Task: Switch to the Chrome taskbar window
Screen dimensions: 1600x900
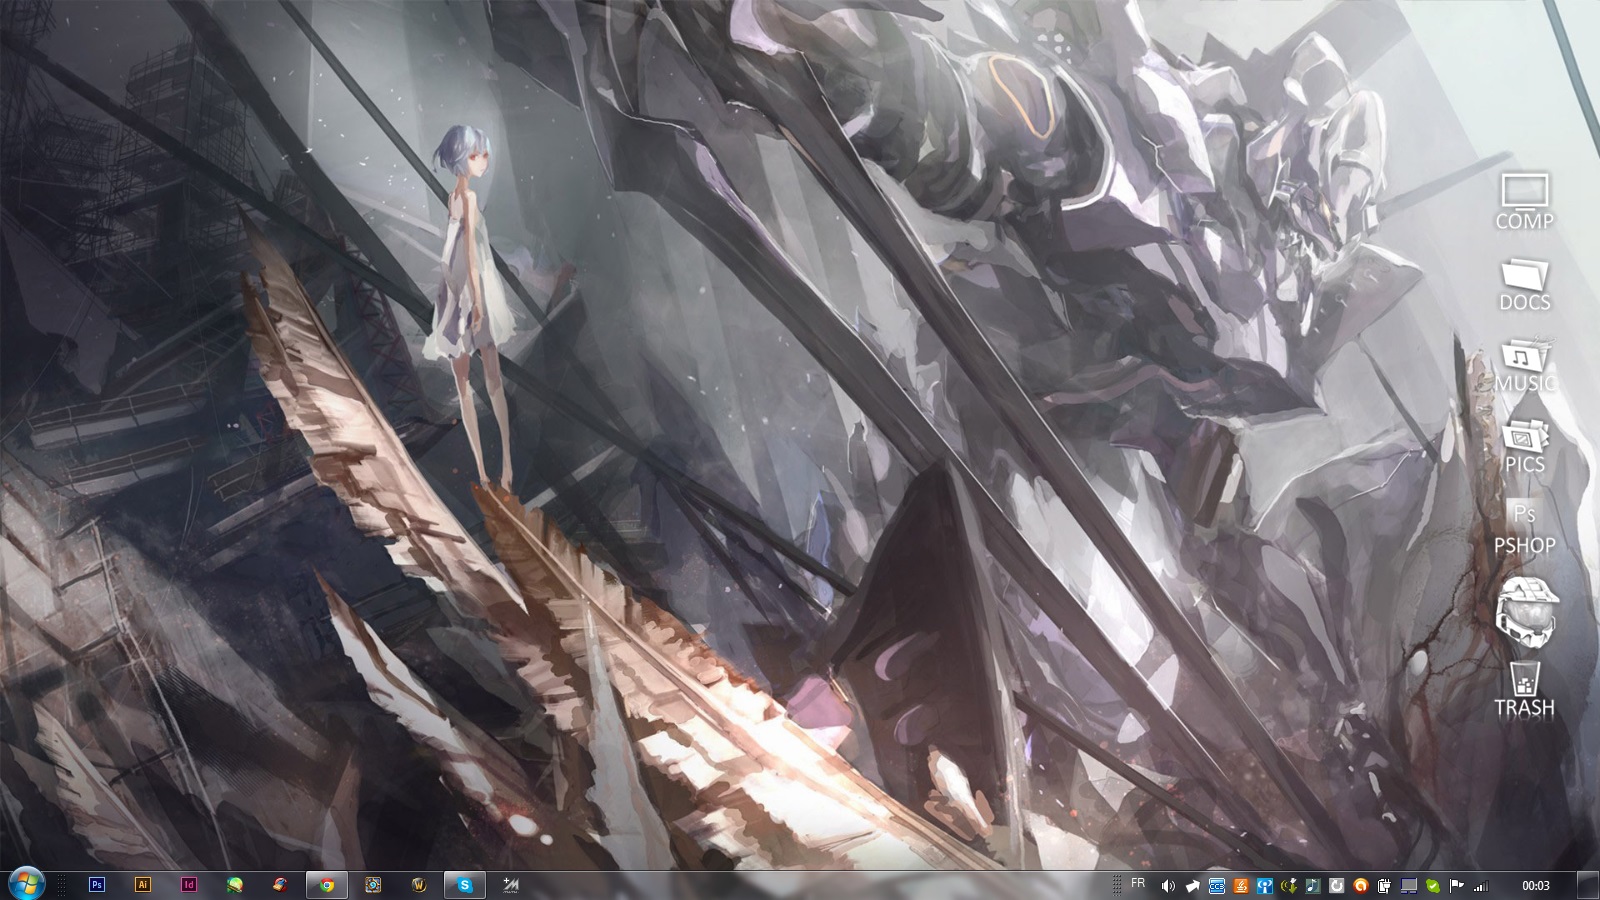Action: click(x=327, y=885)
